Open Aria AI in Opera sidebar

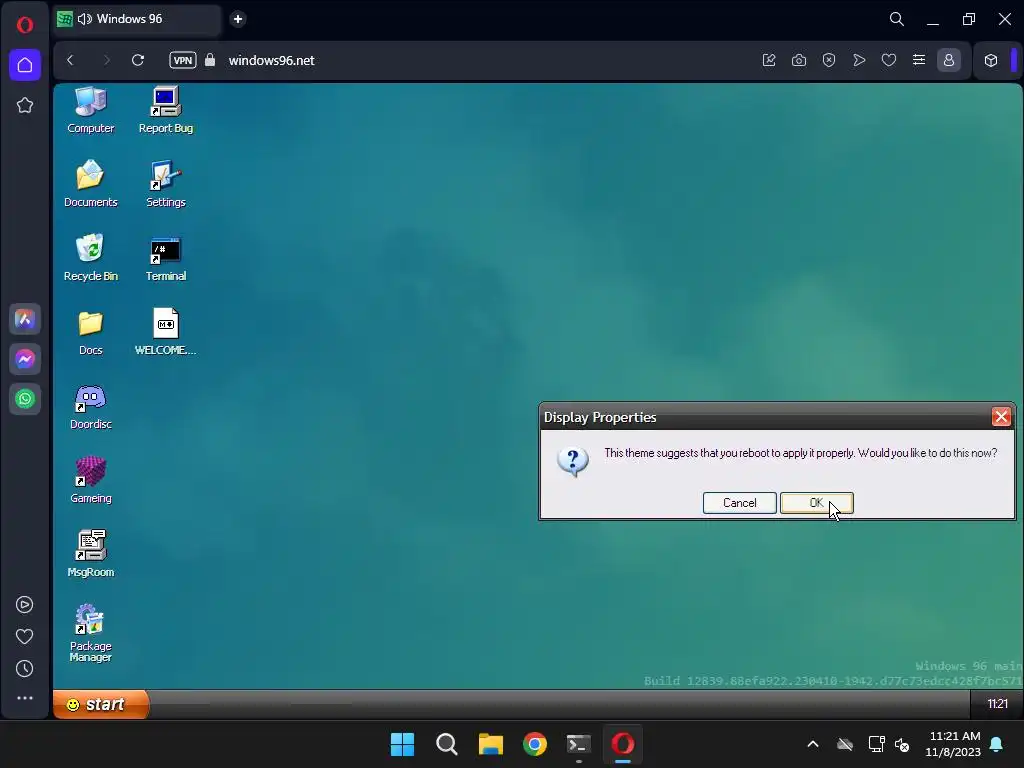coord(25,319)
